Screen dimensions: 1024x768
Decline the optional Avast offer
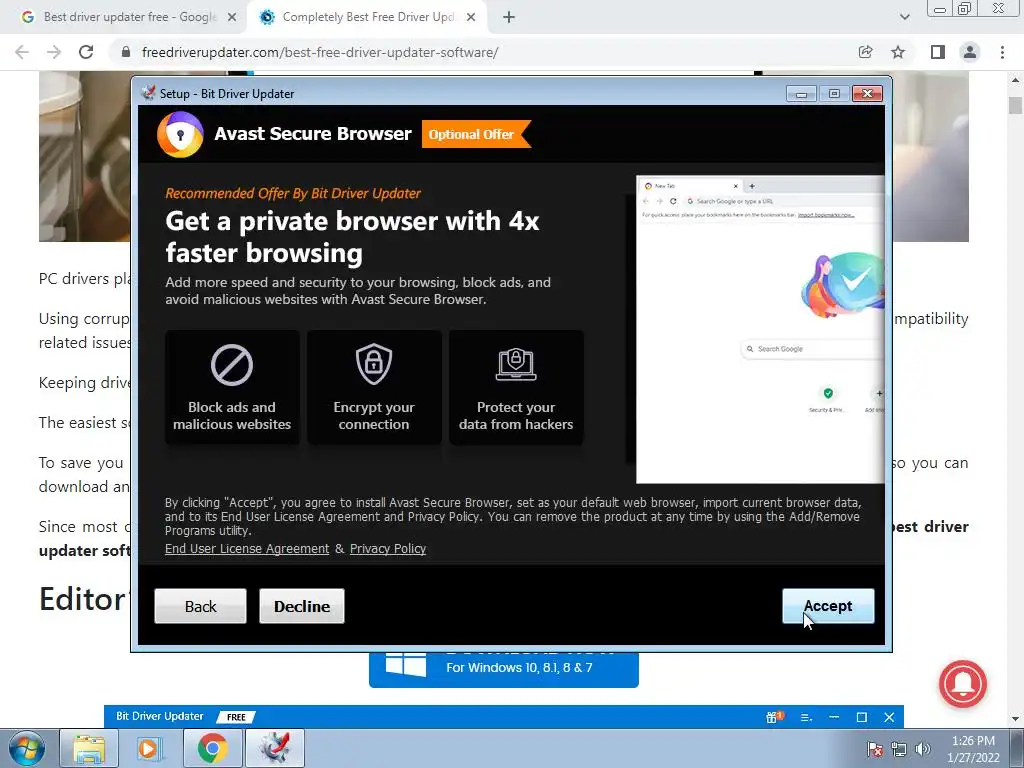pyautogui.click(x=302, y=606)
